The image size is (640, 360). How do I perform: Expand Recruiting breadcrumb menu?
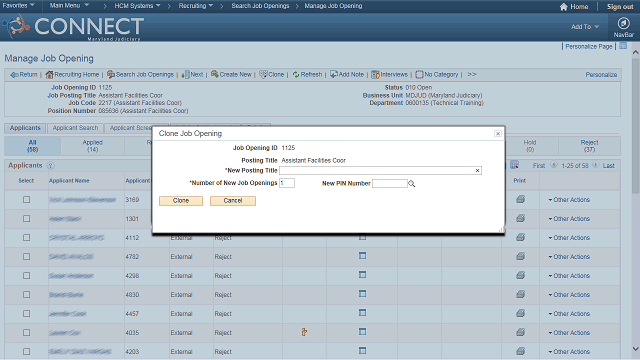click(x=196, y=6)
